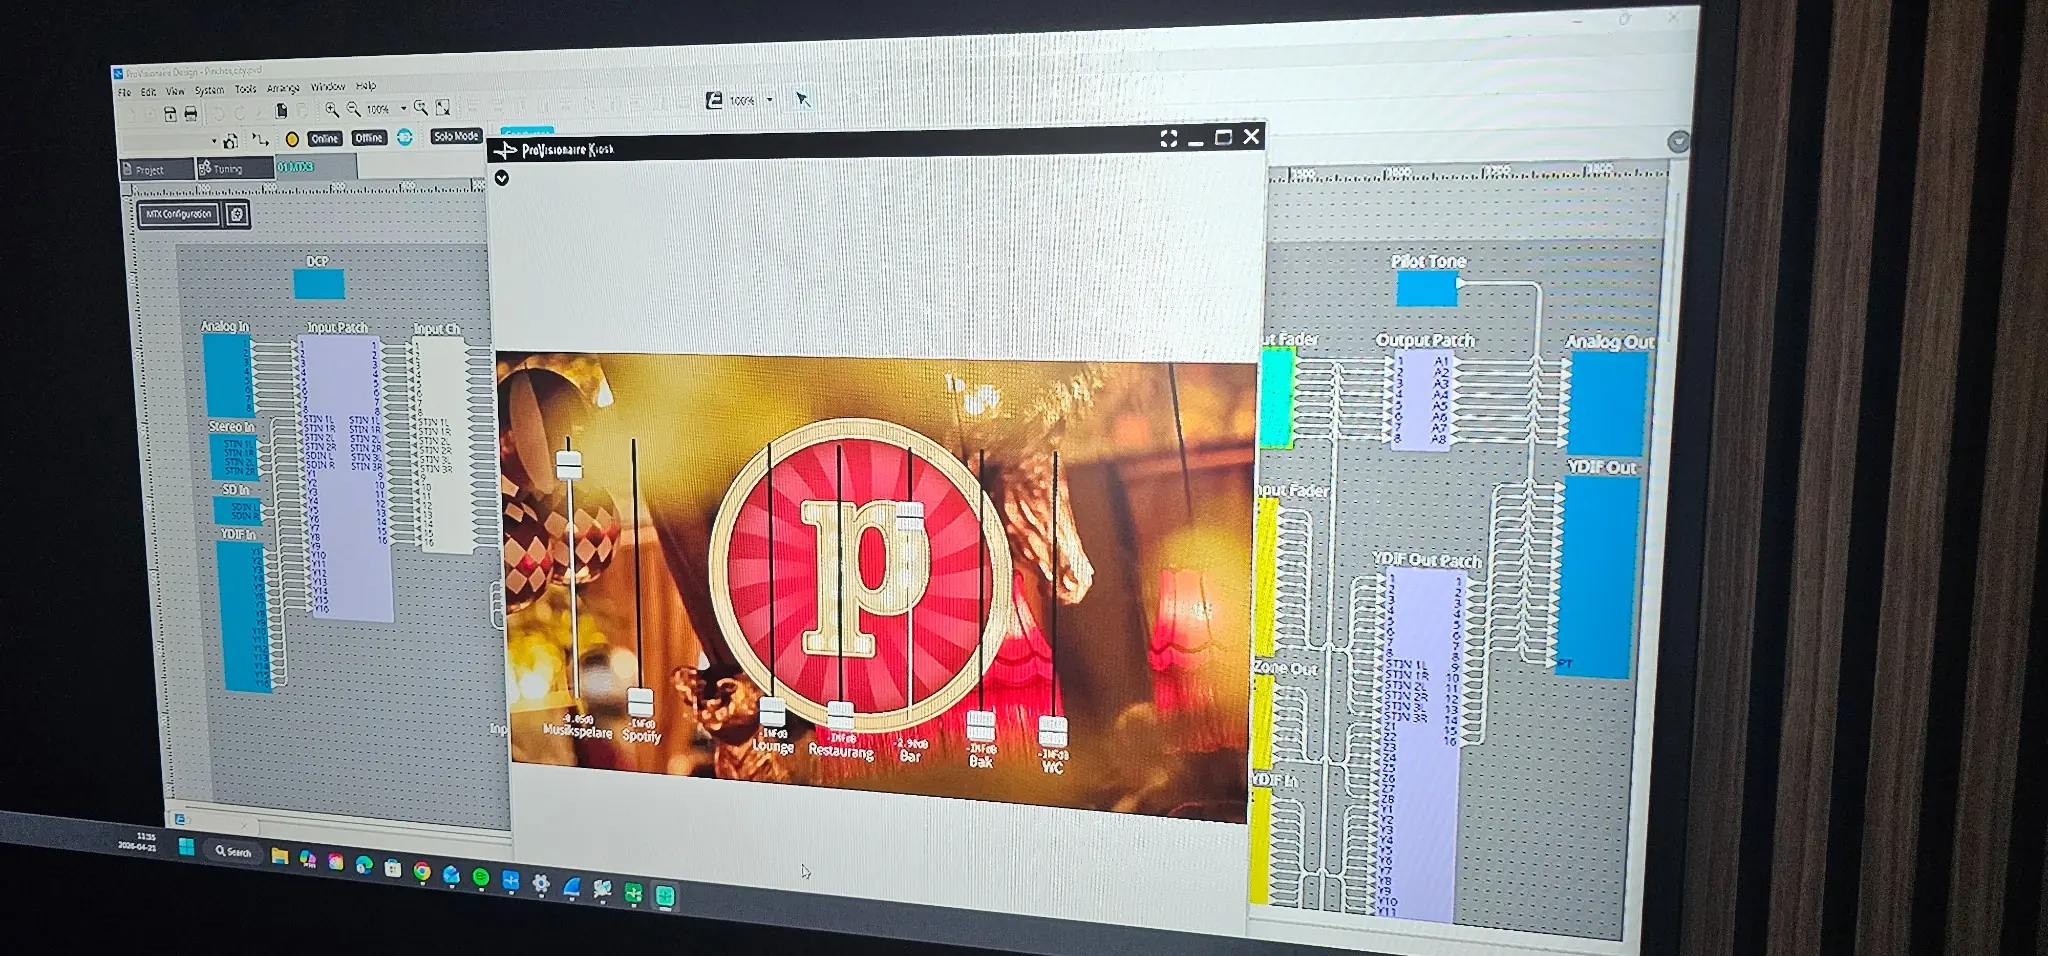Click the yellow status indicator circle

pos(292,139)
